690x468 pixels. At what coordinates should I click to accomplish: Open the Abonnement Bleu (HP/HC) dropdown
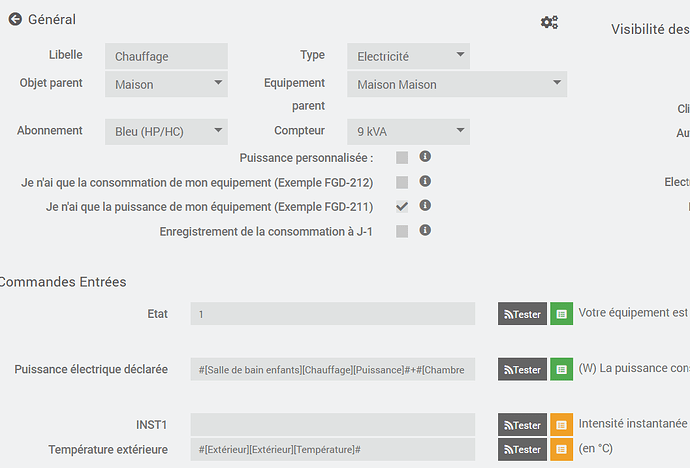166,131
